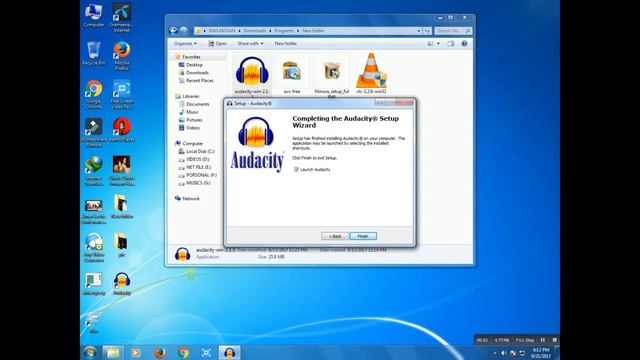Click Finish in the Audacity Setup wizard
Screen dimensions: 640x360
click(363, 236)
